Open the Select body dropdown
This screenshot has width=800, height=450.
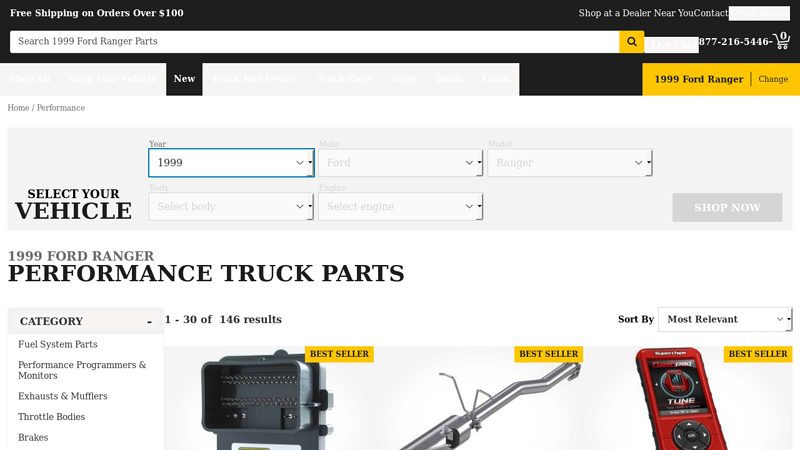tap(231, 207)
